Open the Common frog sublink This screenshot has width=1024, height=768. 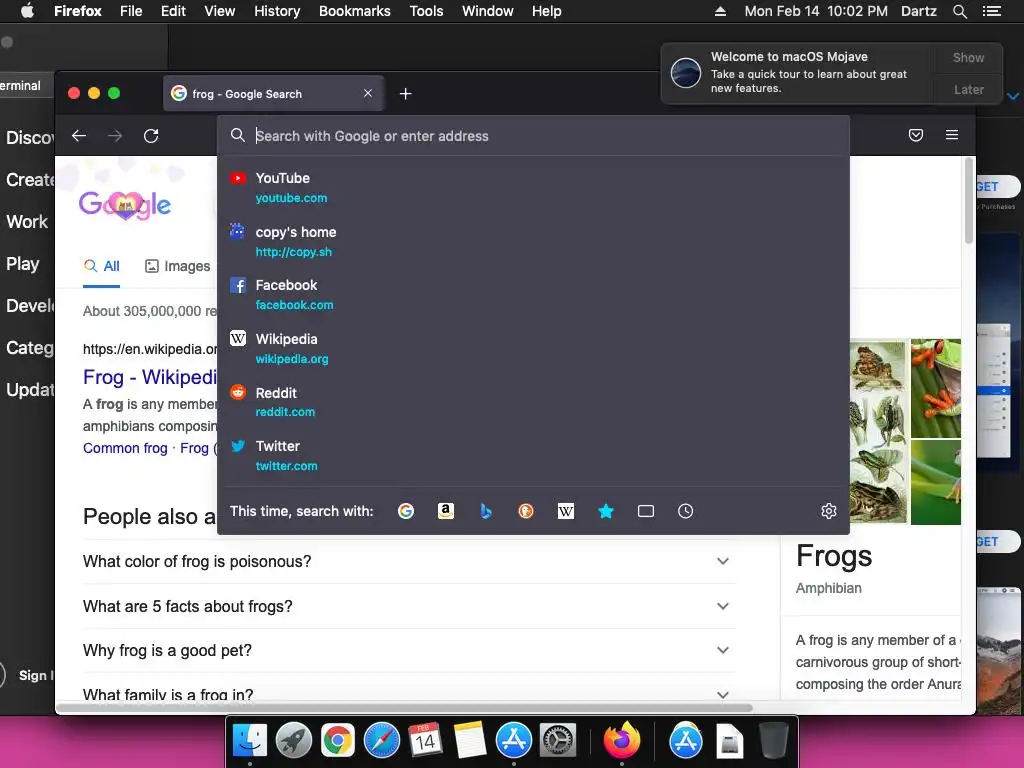[125, 448]
